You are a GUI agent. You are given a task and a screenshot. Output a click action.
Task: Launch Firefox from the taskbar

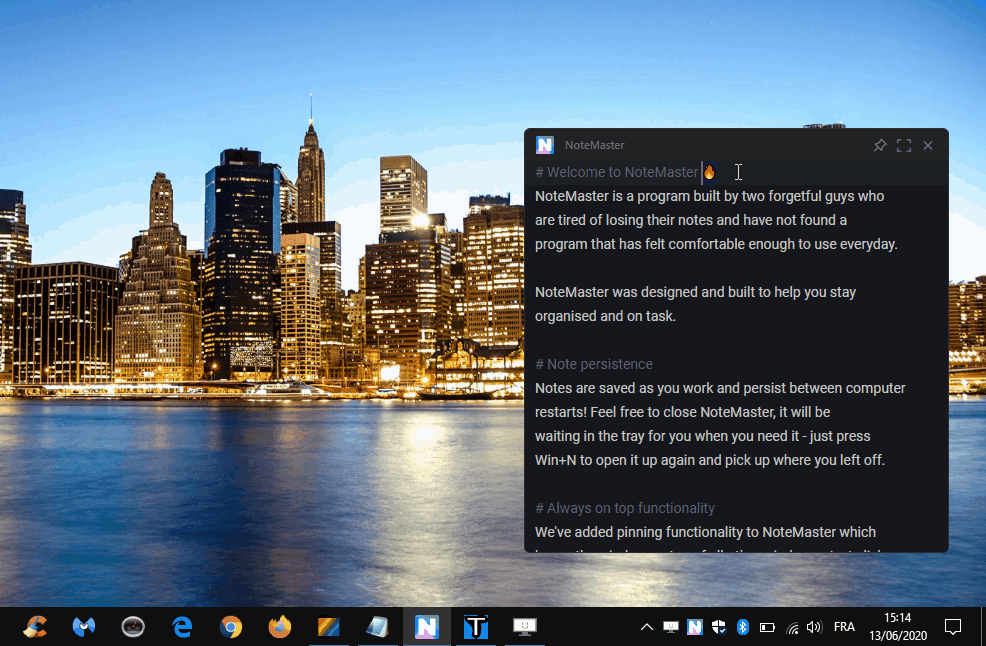[278, 627]
